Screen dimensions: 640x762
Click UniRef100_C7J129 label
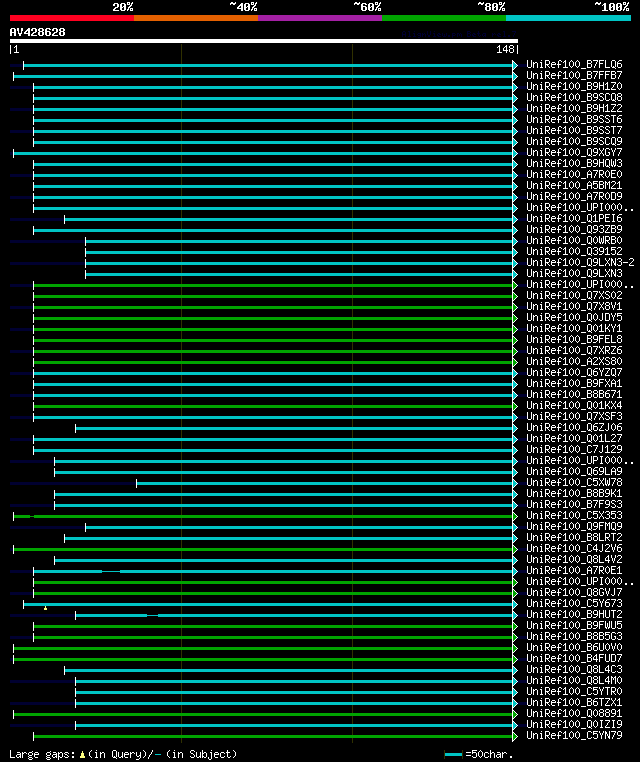pos(574,450)
